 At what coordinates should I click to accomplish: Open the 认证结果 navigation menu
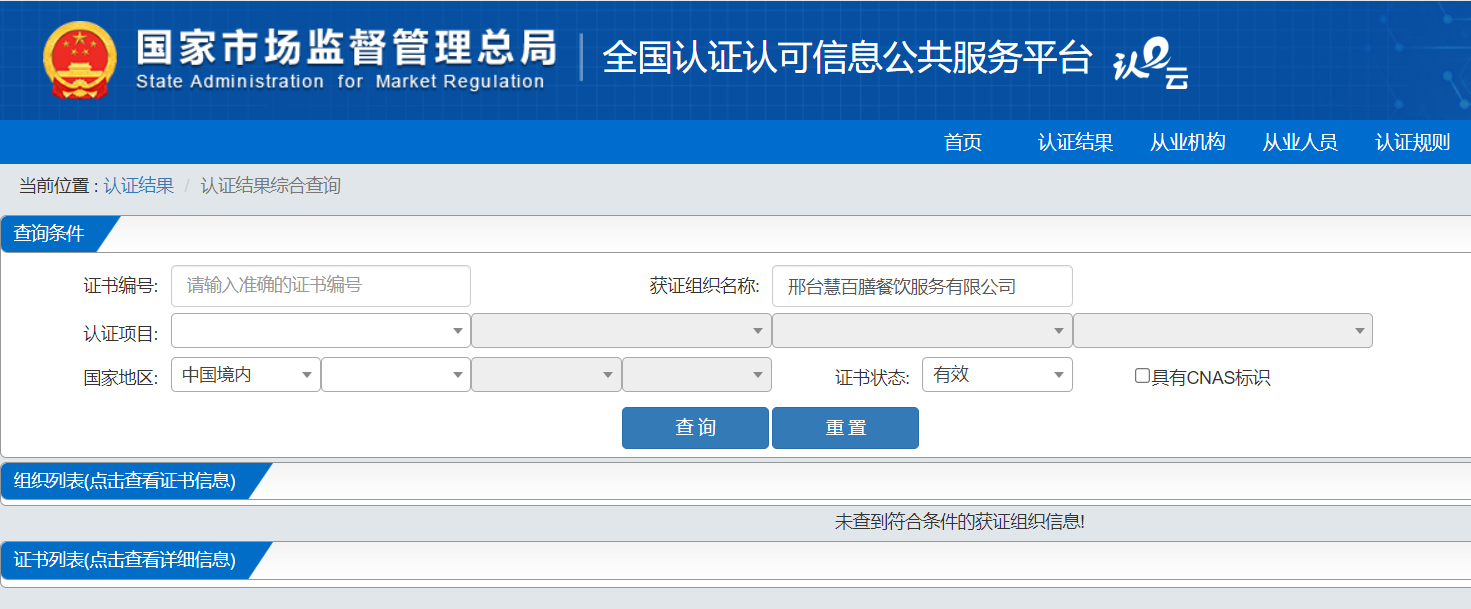[x=1075, y=143]
